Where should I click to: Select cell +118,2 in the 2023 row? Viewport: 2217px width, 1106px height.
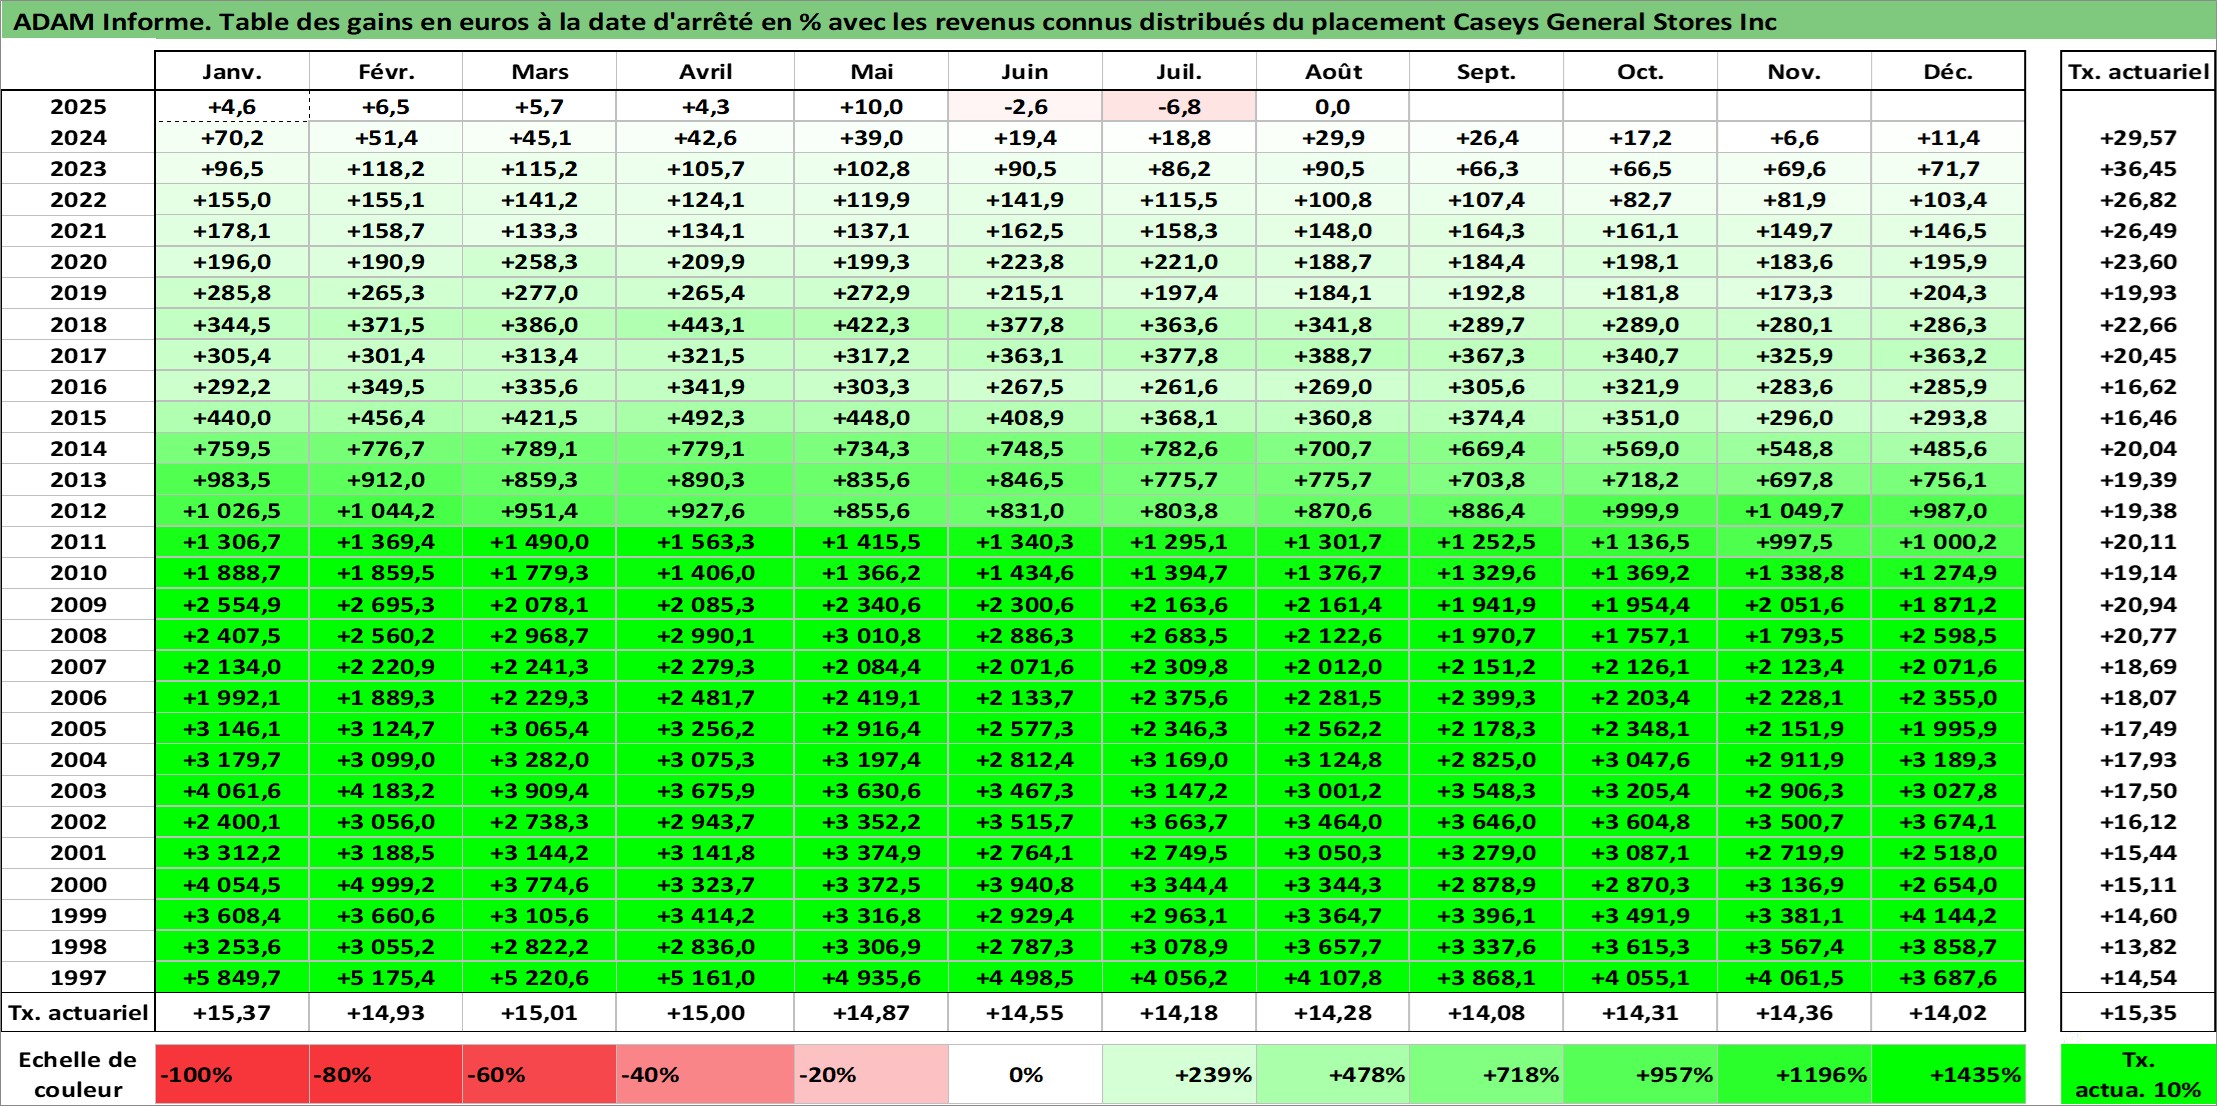(386, 169)
